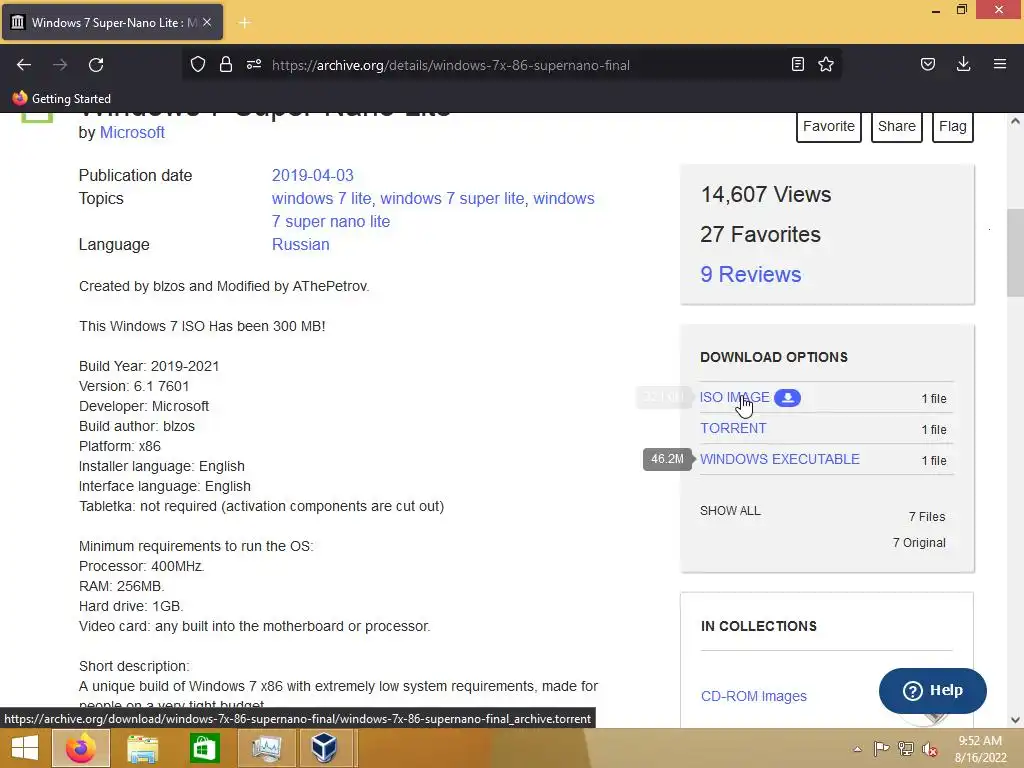The image size is (1024, 768).
Task: Click Firefox icon in the taskbar
Action: pos(81,748)
